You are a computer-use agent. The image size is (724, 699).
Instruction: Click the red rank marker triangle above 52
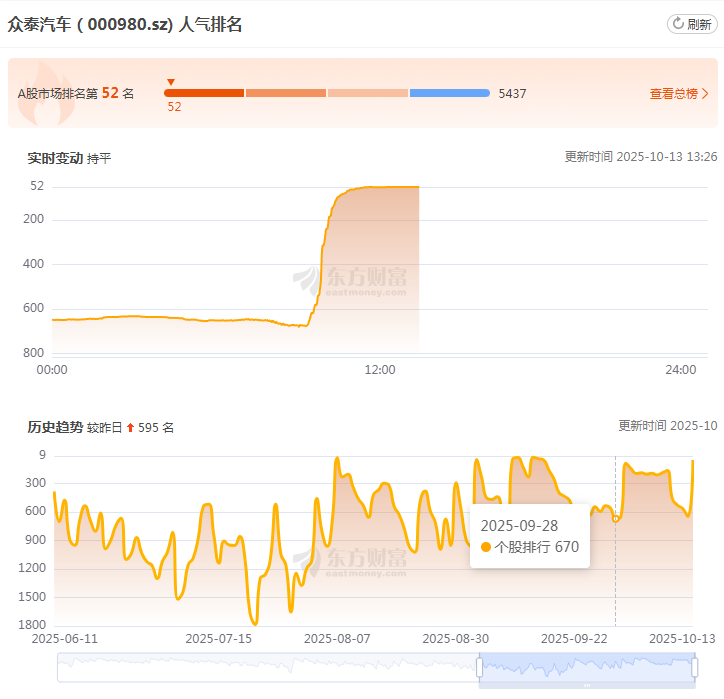tap(171, 82)
